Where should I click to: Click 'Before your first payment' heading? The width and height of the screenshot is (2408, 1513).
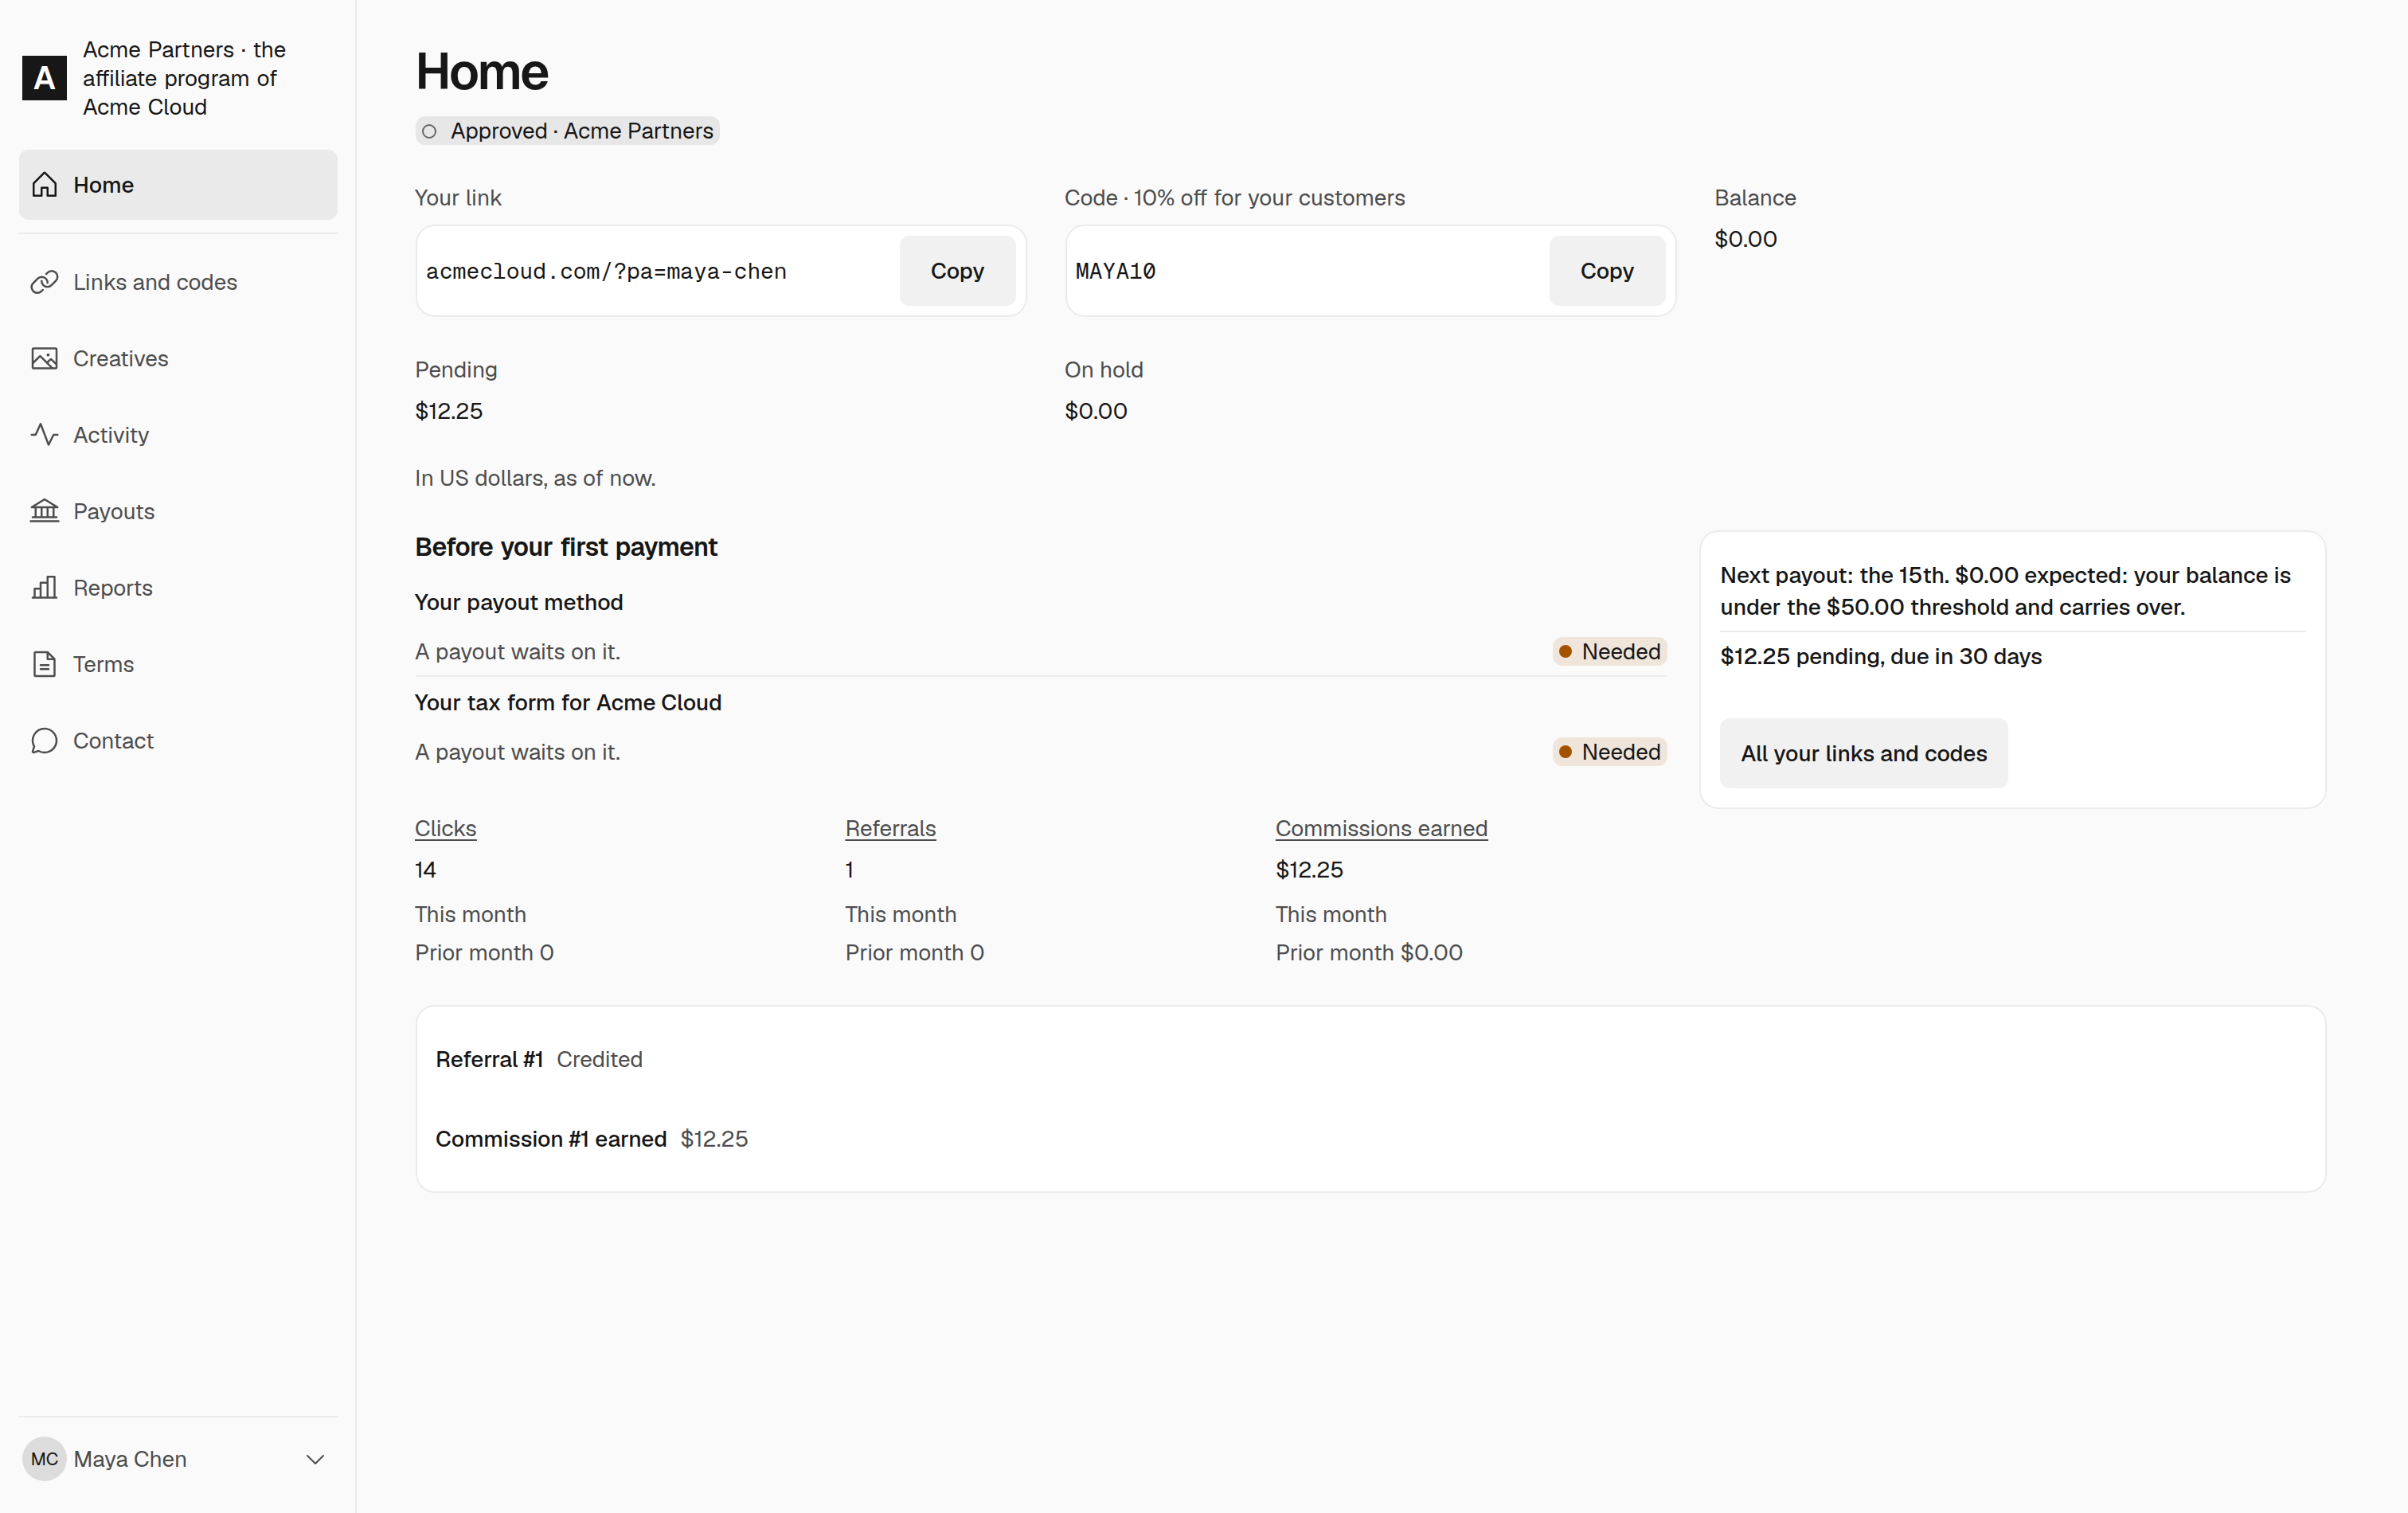[x=566, y=547]
